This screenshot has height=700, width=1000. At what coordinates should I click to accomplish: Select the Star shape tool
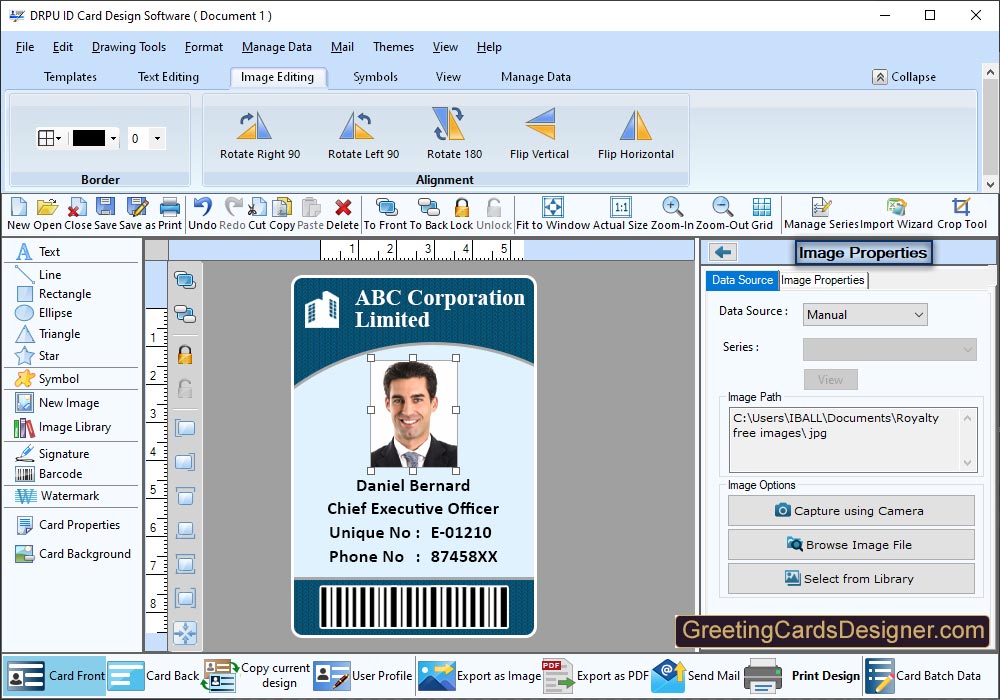click(37, 356)
